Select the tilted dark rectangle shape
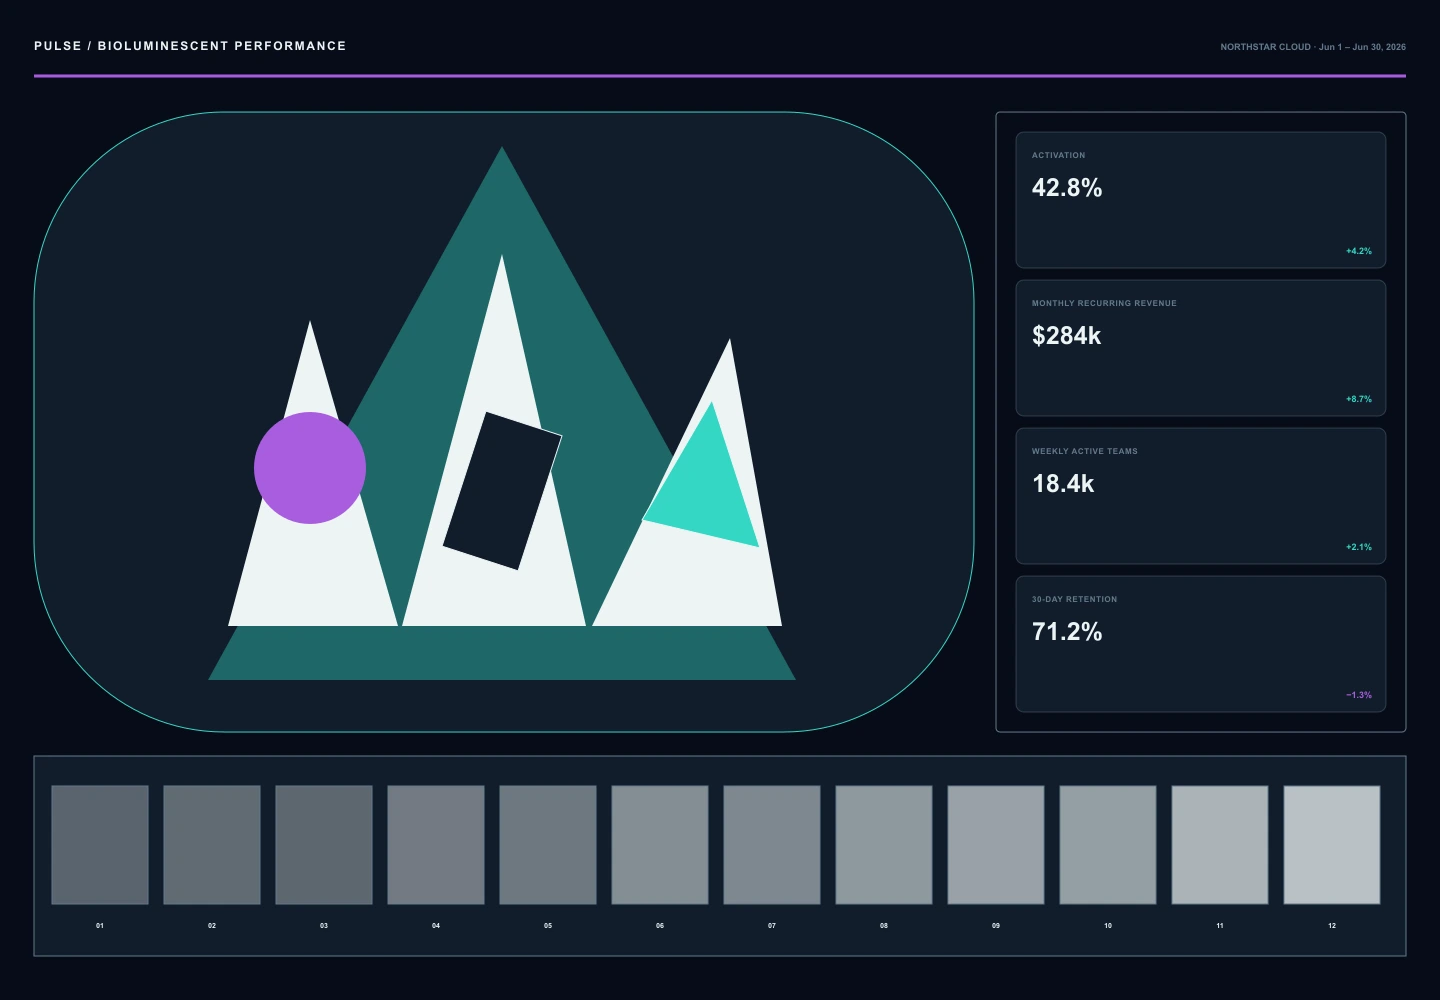Viewport: 1440px width, 1000px height. click(502, 491)
